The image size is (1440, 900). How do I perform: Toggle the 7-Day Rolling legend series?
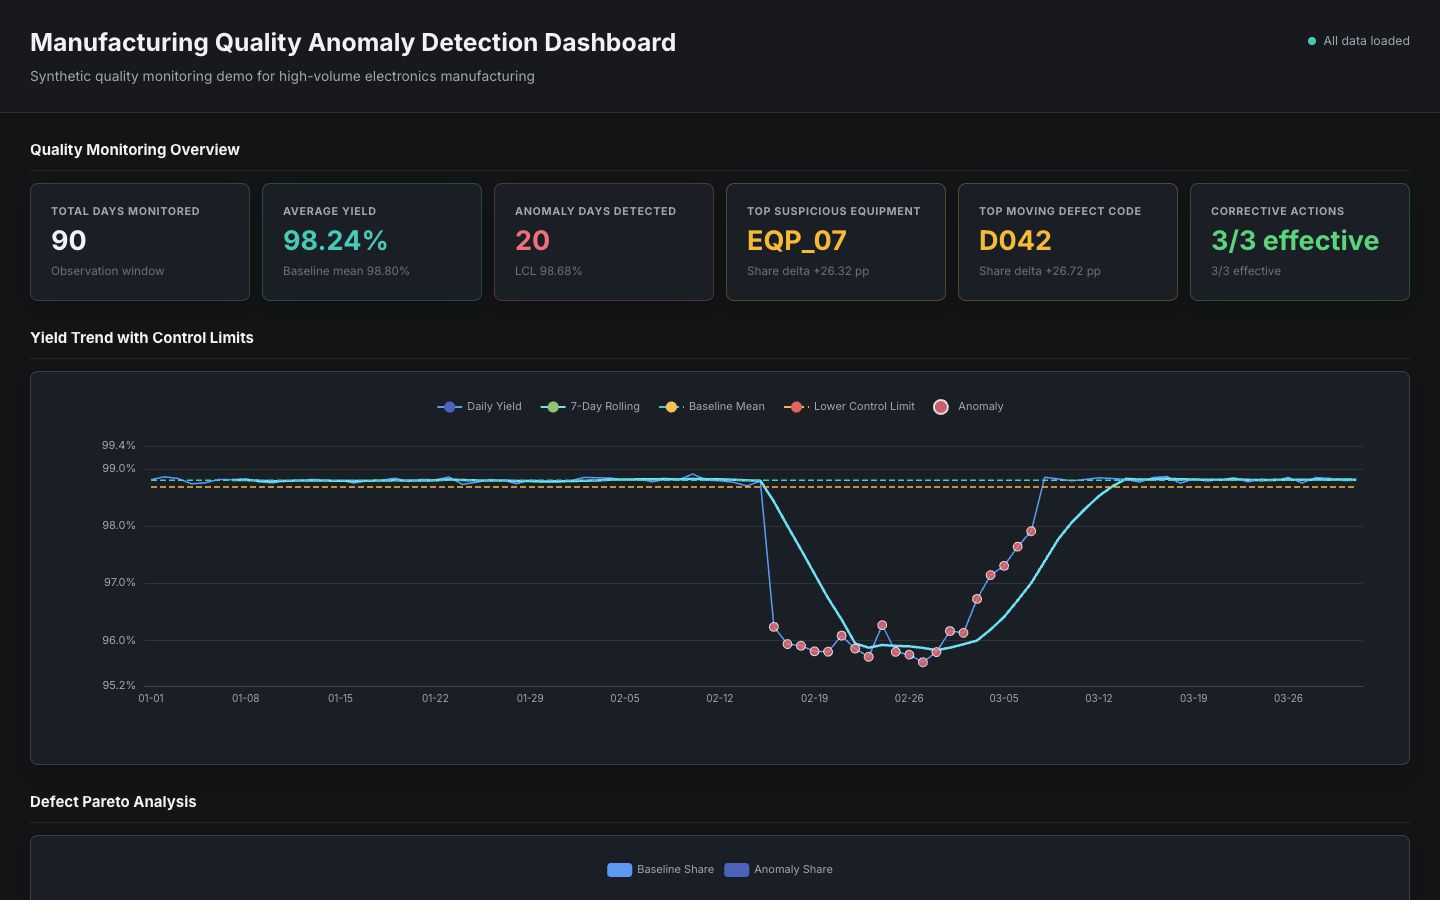coord(590,407)
